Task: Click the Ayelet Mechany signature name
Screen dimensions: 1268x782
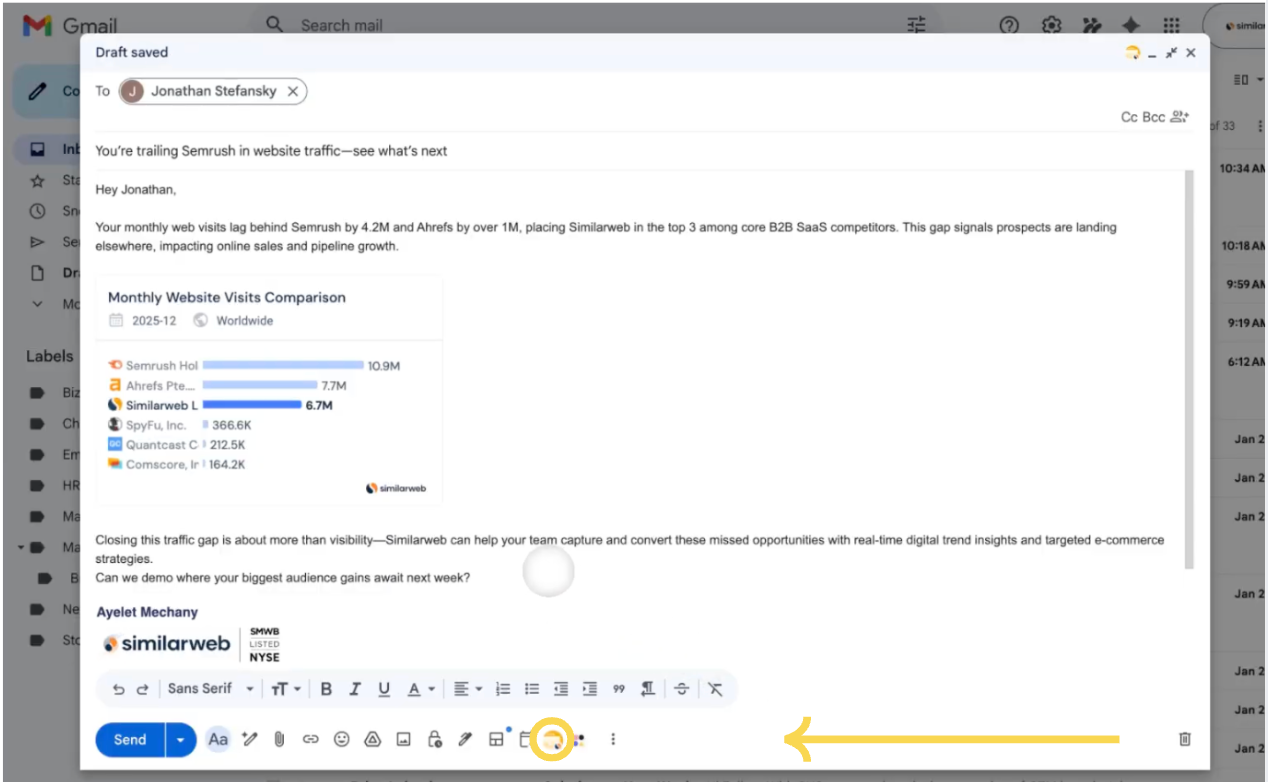Action: coord(147,612)
